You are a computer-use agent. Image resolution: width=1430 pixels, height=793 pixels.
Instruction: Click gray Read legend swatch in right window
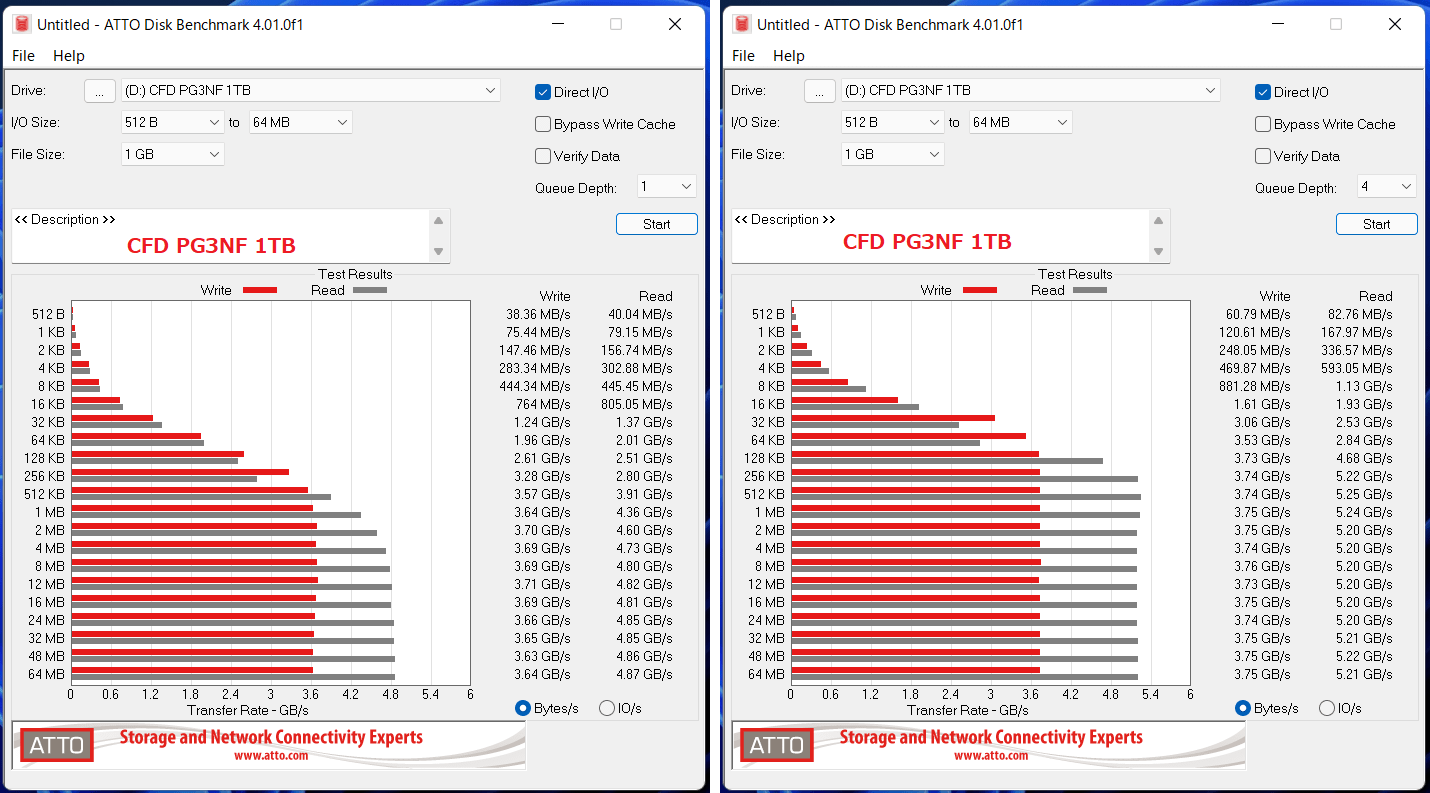[x=1090, y=290]
